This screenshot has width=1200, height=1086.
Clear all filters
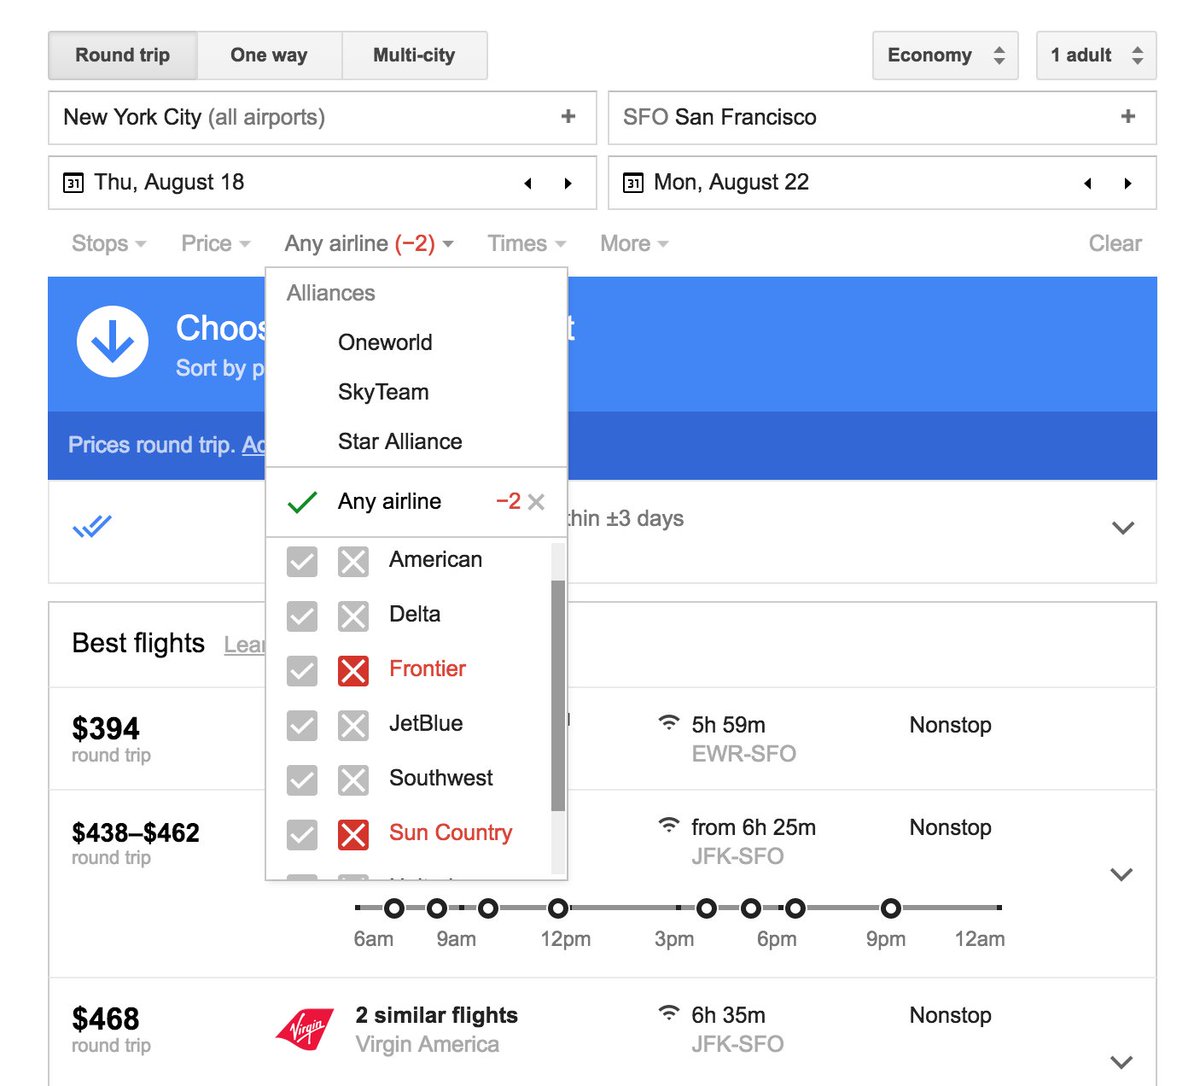(1115, 243)
